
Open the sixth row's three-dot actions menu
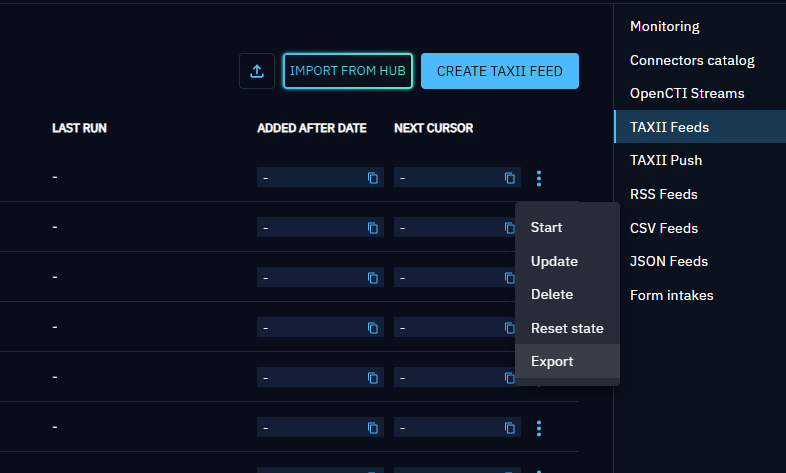pos(539,428)
